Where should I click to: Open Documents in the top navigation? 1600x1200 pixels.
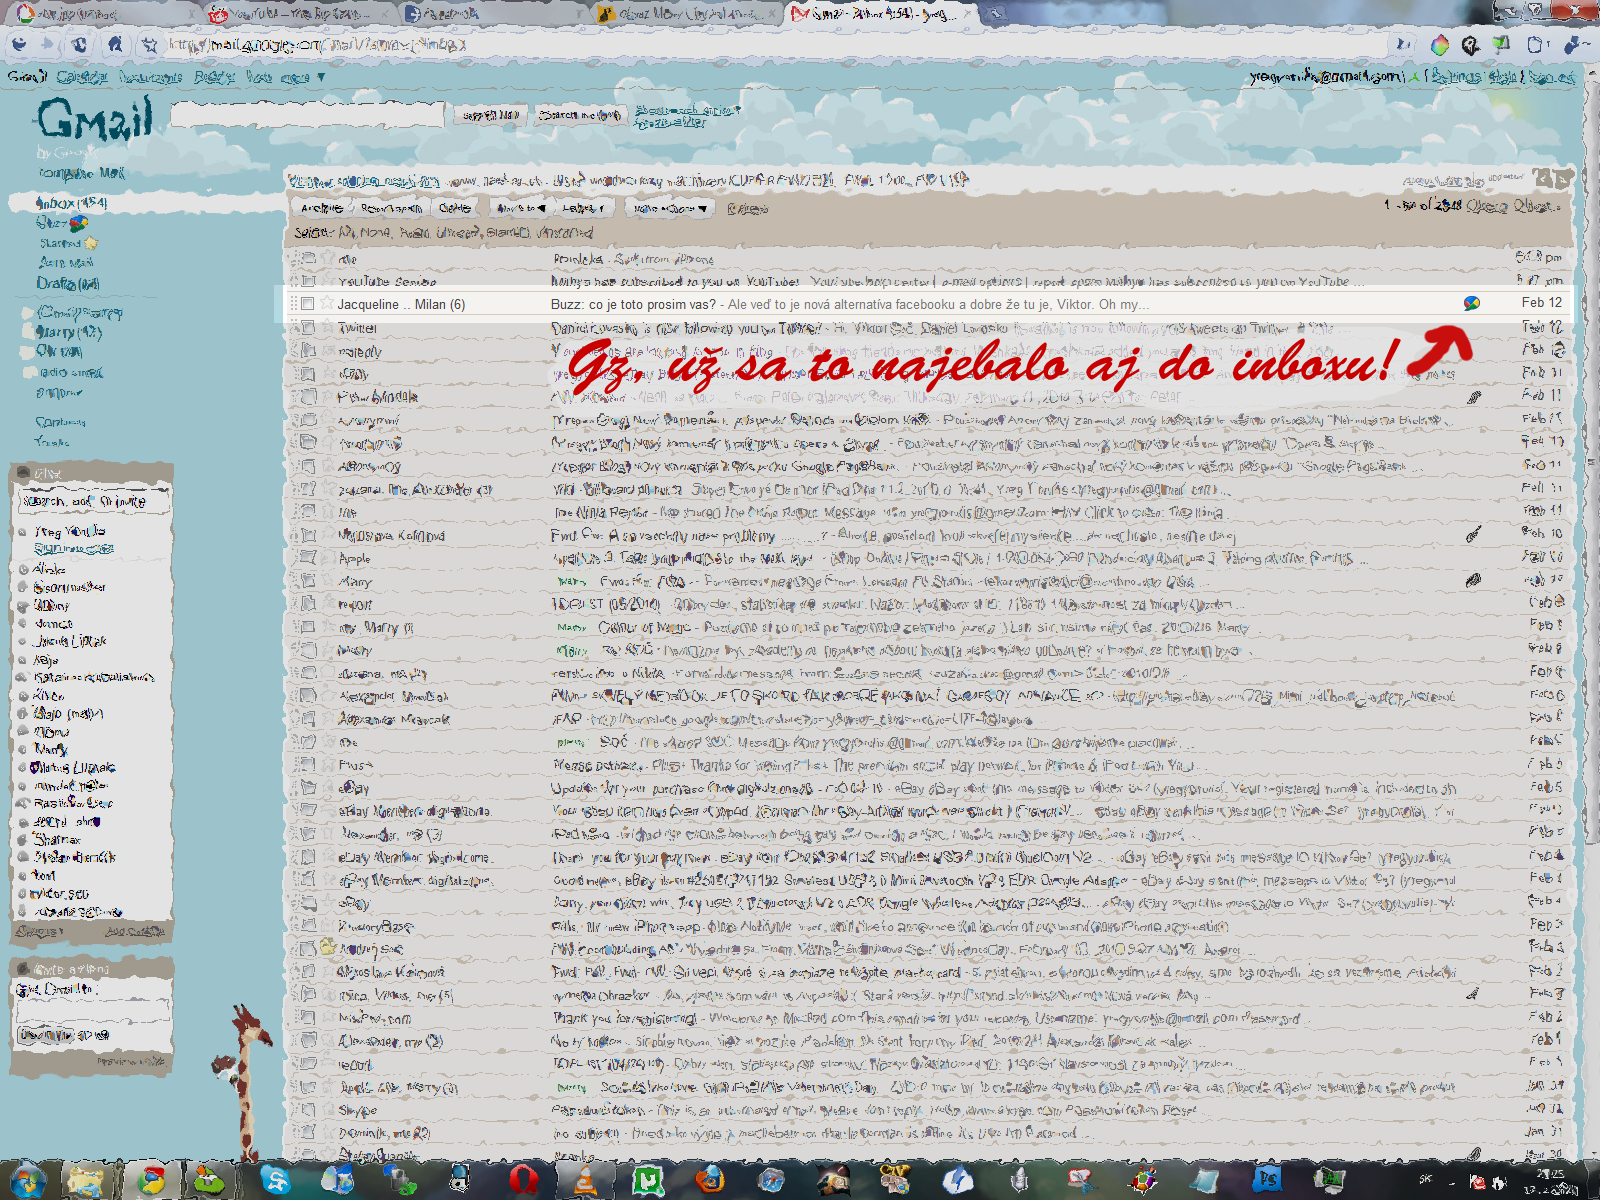(x=151, y=77)
